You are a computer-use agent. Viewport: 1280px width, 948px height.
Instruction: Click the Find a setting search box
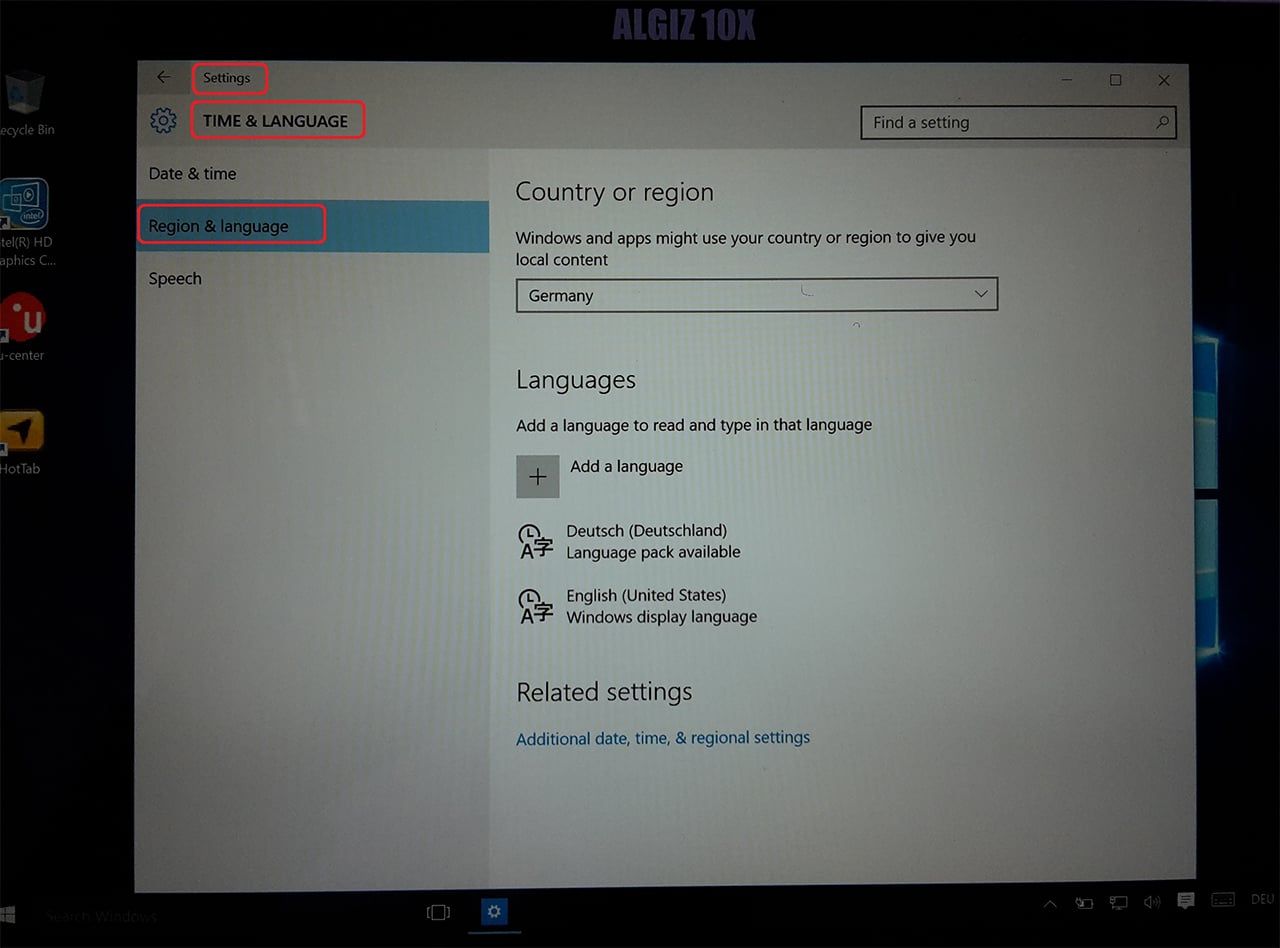1018,122
